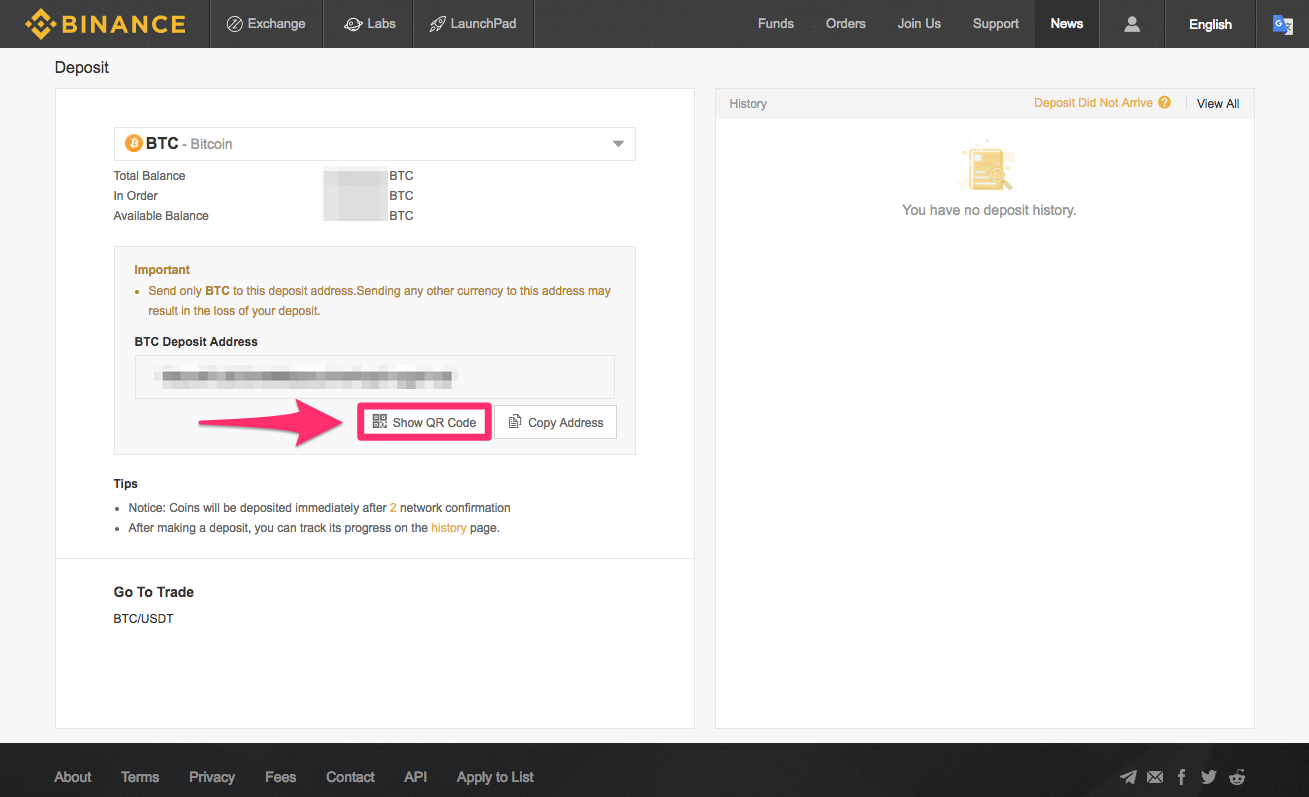Click the Terms footer link
This screenshot has width=1309, height=797.
point(140,777)
